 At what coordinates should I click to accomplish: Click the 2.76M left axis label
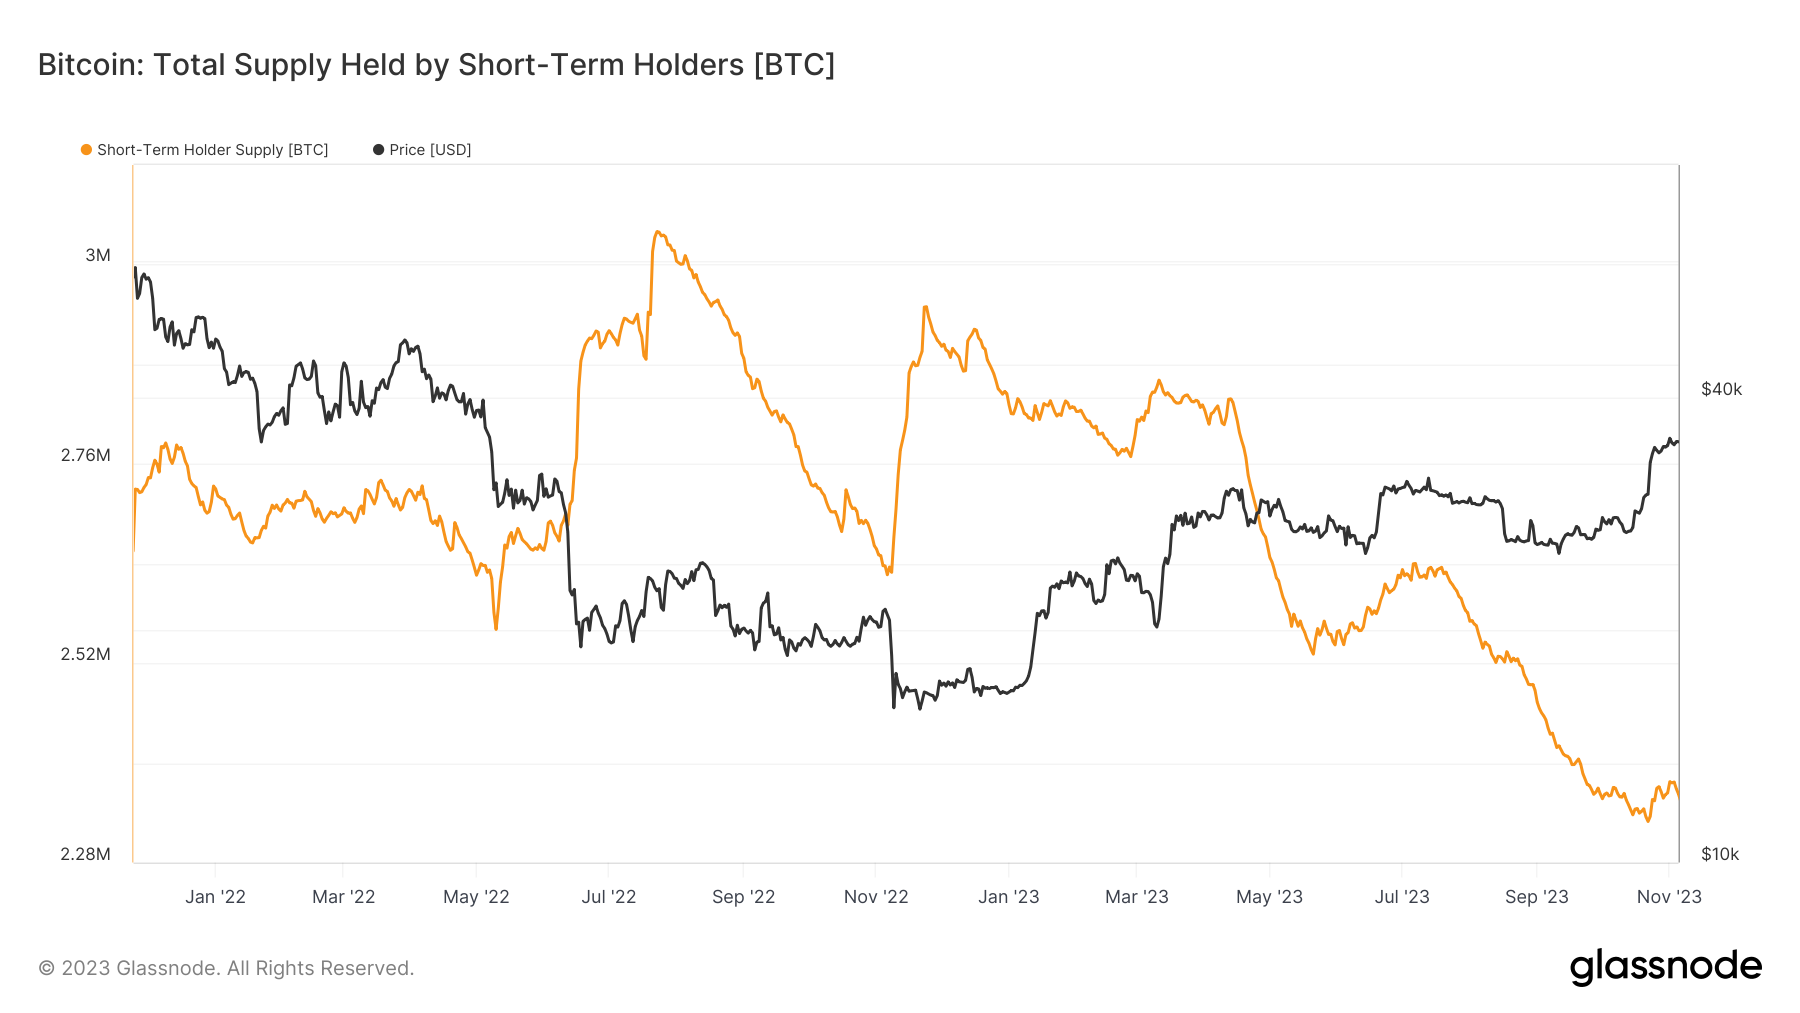click(x=85, y=456)
